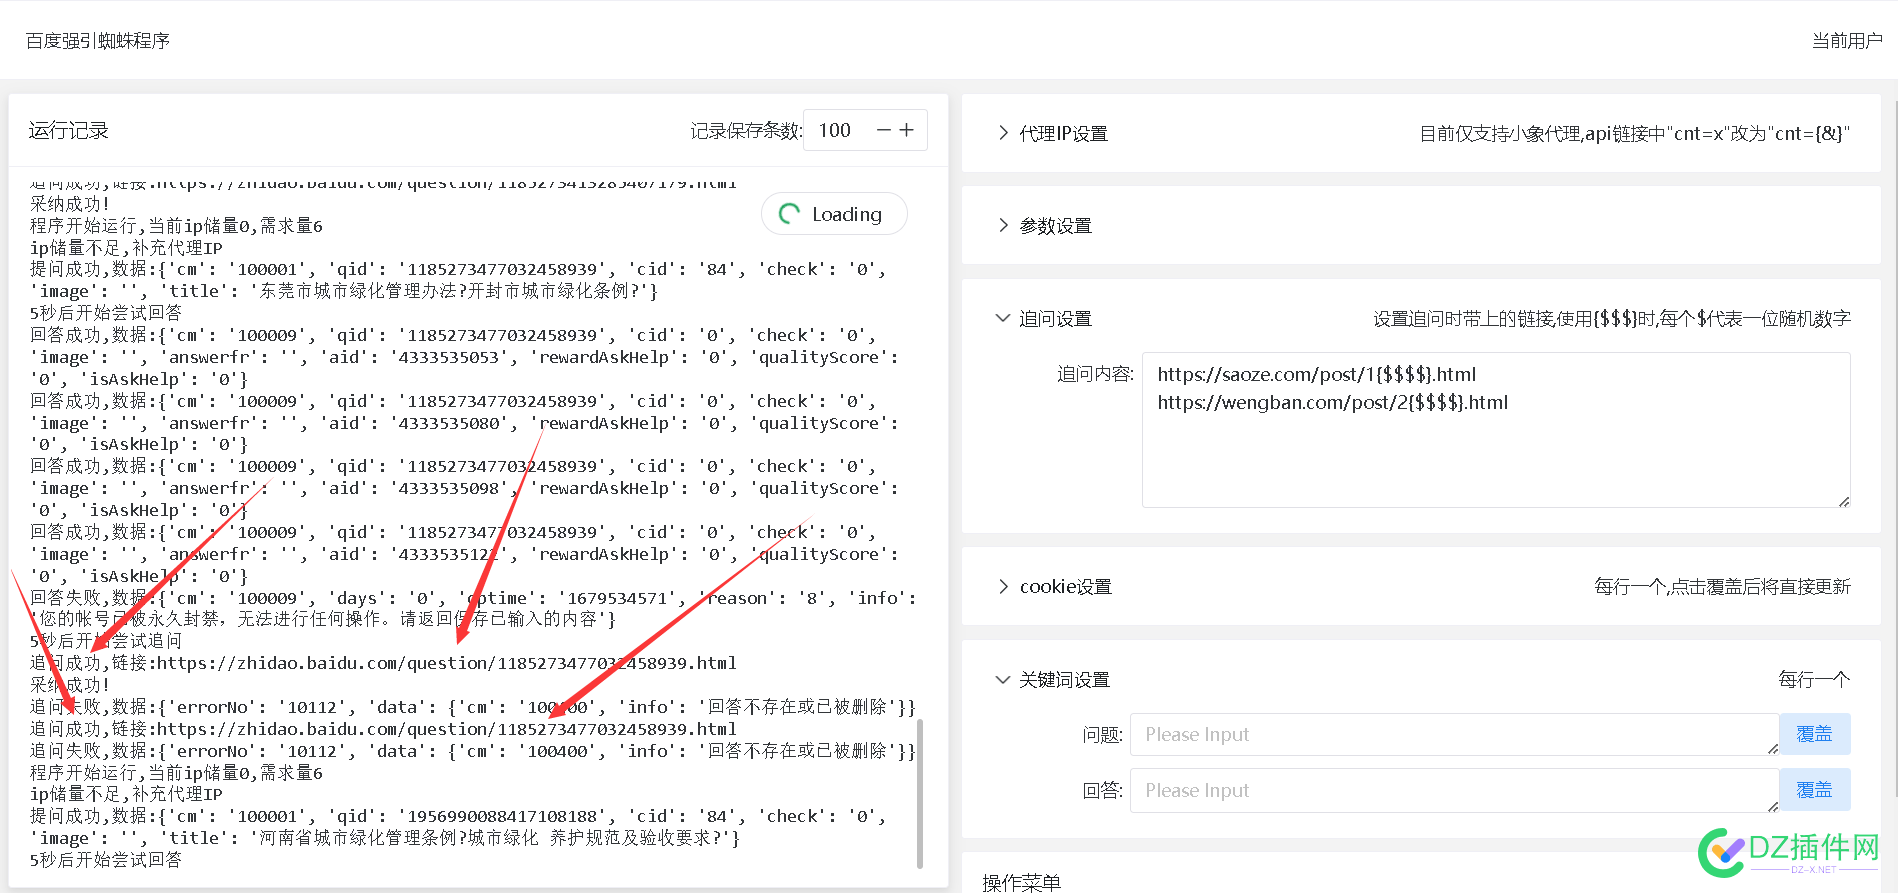
Task: Click the 追问内容 text area
Action: (1496, 430)
